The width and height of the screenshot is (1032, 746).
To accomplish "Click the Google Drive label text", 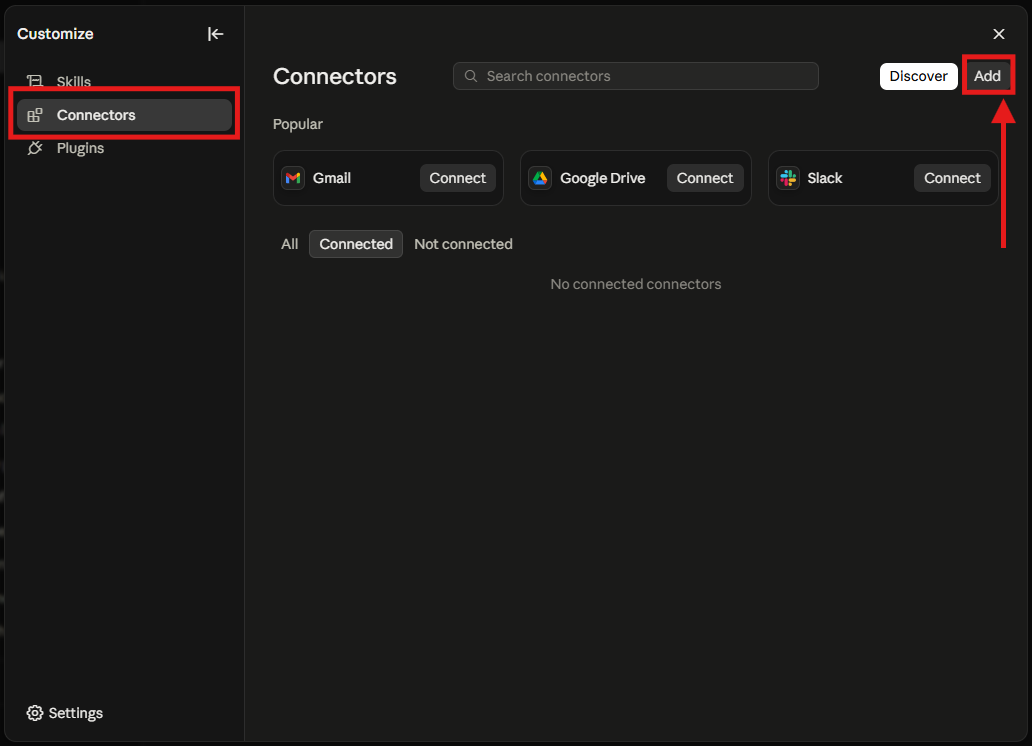I will pos(602,178).
